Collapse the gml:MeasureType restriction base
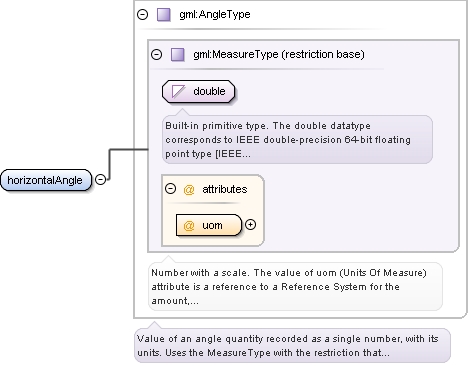Screen dimensions: 469x366 (156, 54)
